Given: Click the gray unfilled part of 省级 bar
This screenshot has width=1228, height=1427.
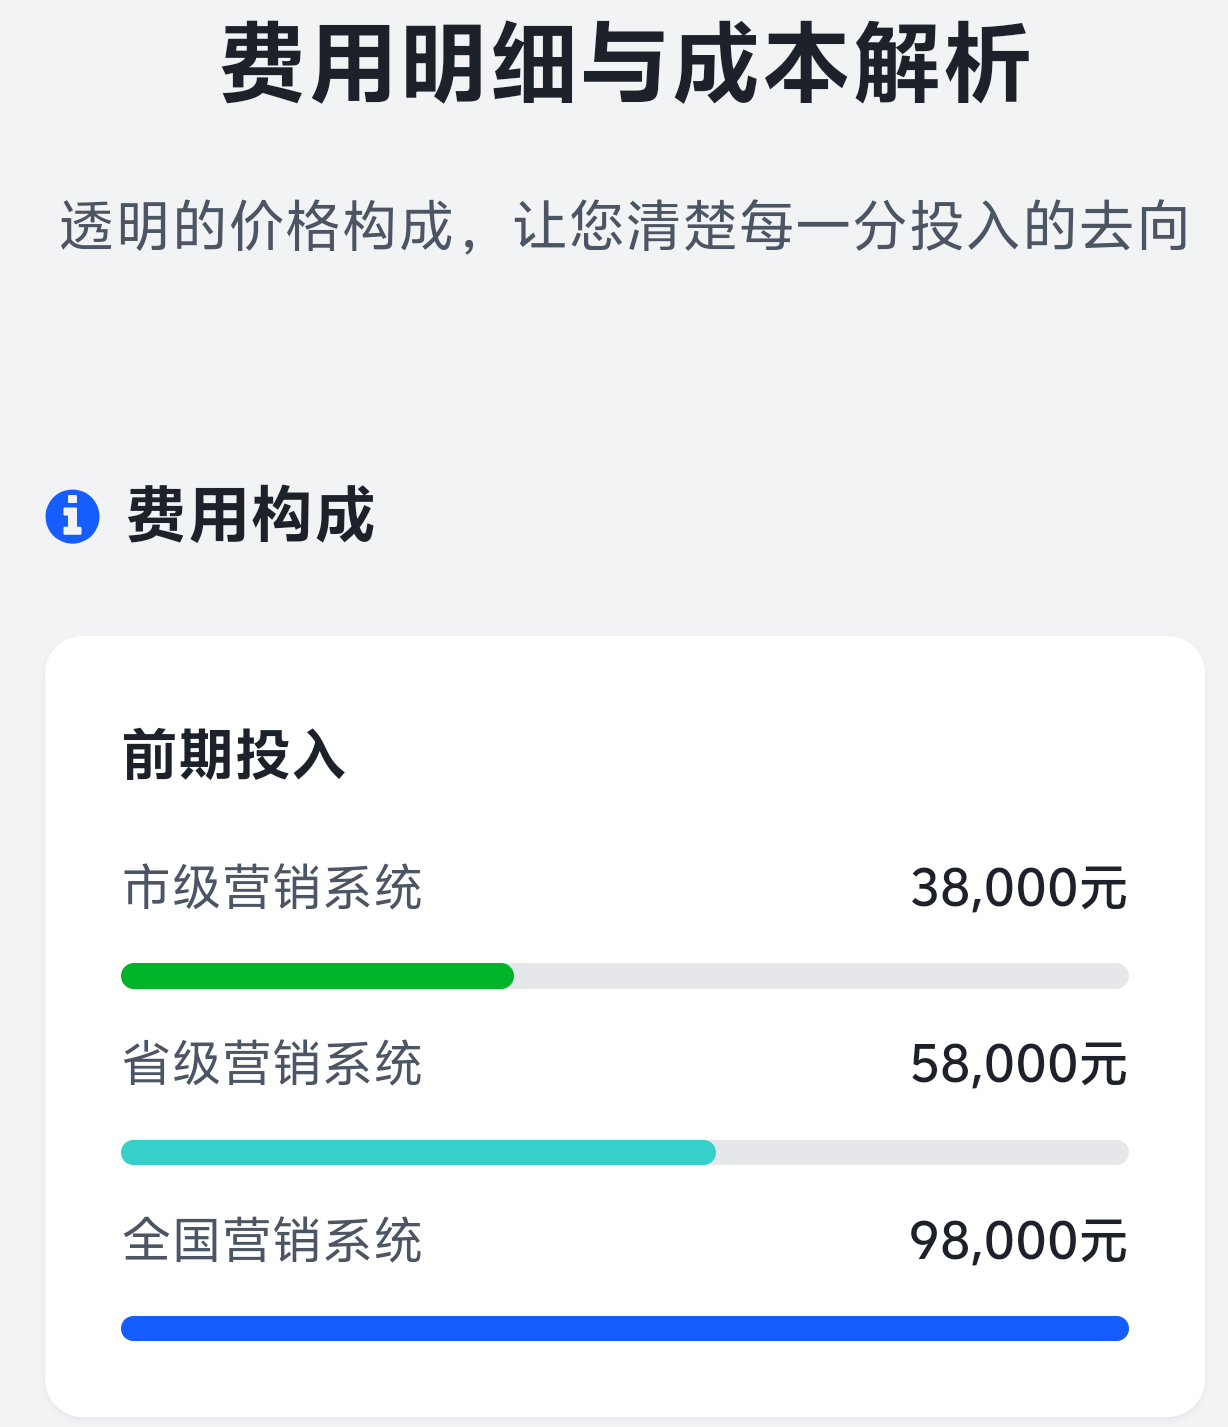Looking at the screenshot, I should pyautogui.click(x=922, y=1152).
